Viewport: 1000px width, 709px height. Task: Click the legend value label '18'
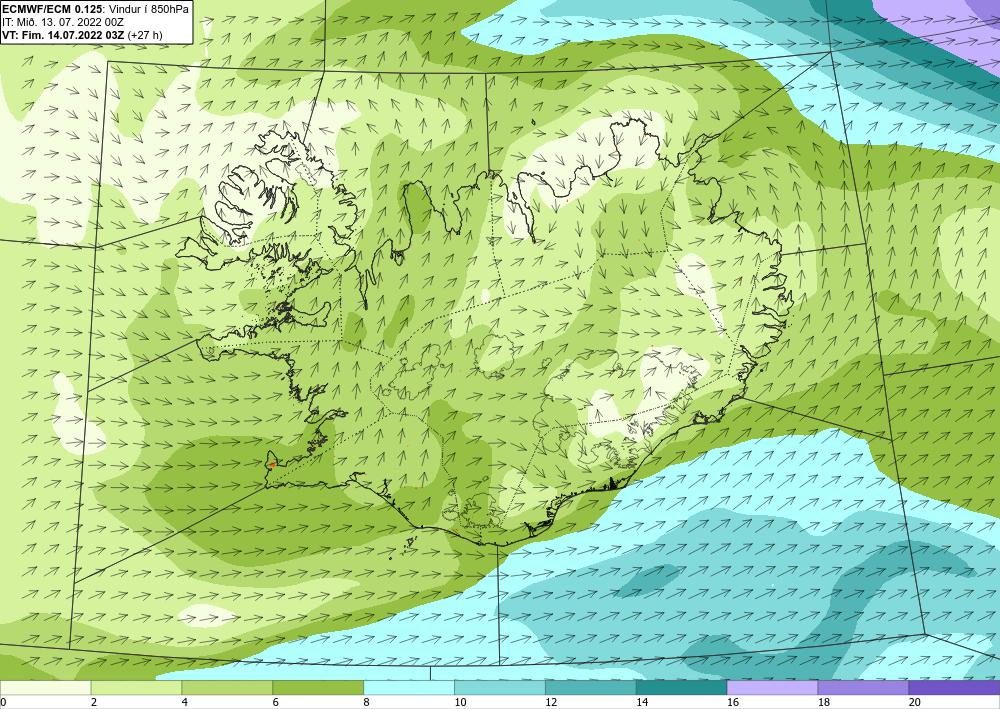pyautogui.click(x=823, y=703)
